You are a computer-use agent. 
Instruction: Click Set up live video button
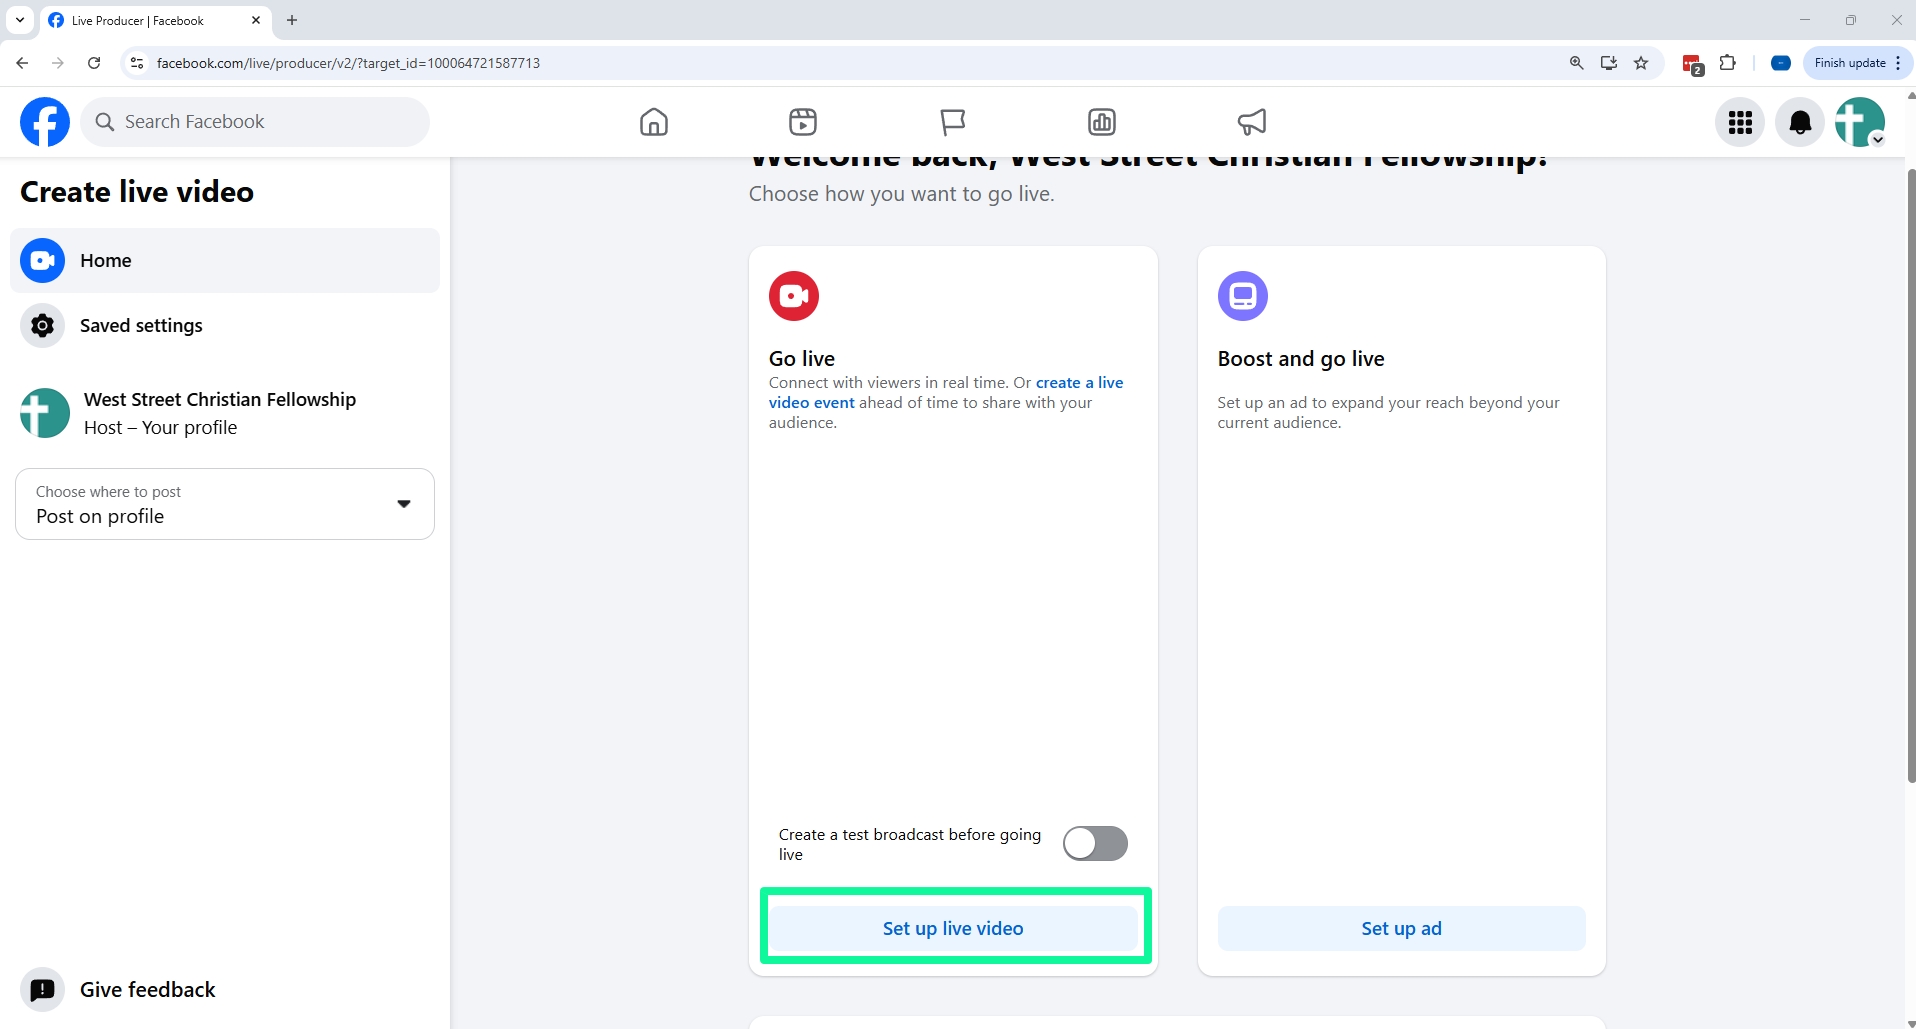tap(953, 929)
